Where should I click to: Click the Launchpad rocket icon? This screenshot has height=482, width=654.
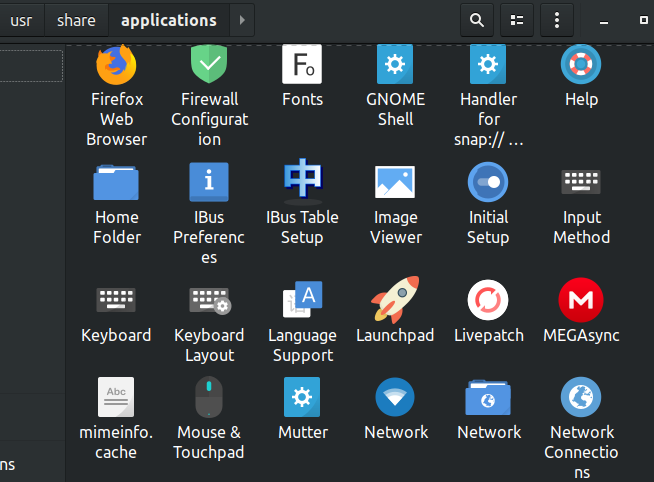point(395,299)
